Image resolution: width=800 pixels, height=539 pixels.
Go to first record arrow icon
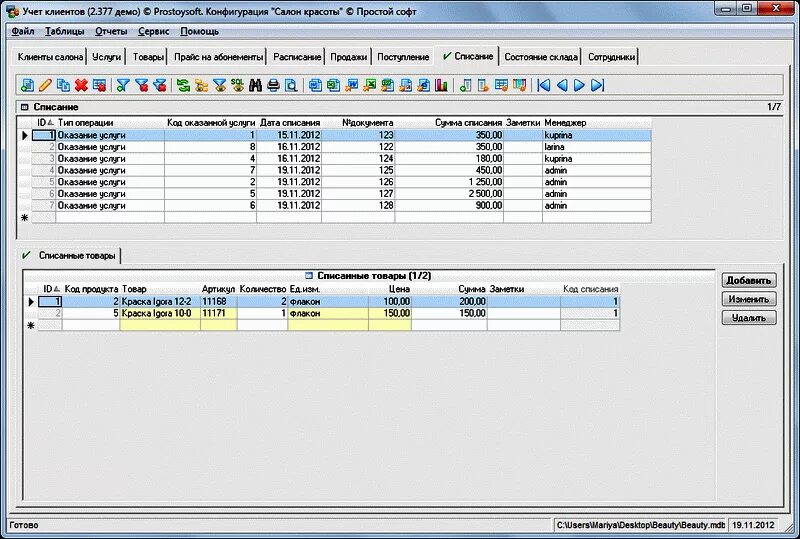(x=544, y=85)
